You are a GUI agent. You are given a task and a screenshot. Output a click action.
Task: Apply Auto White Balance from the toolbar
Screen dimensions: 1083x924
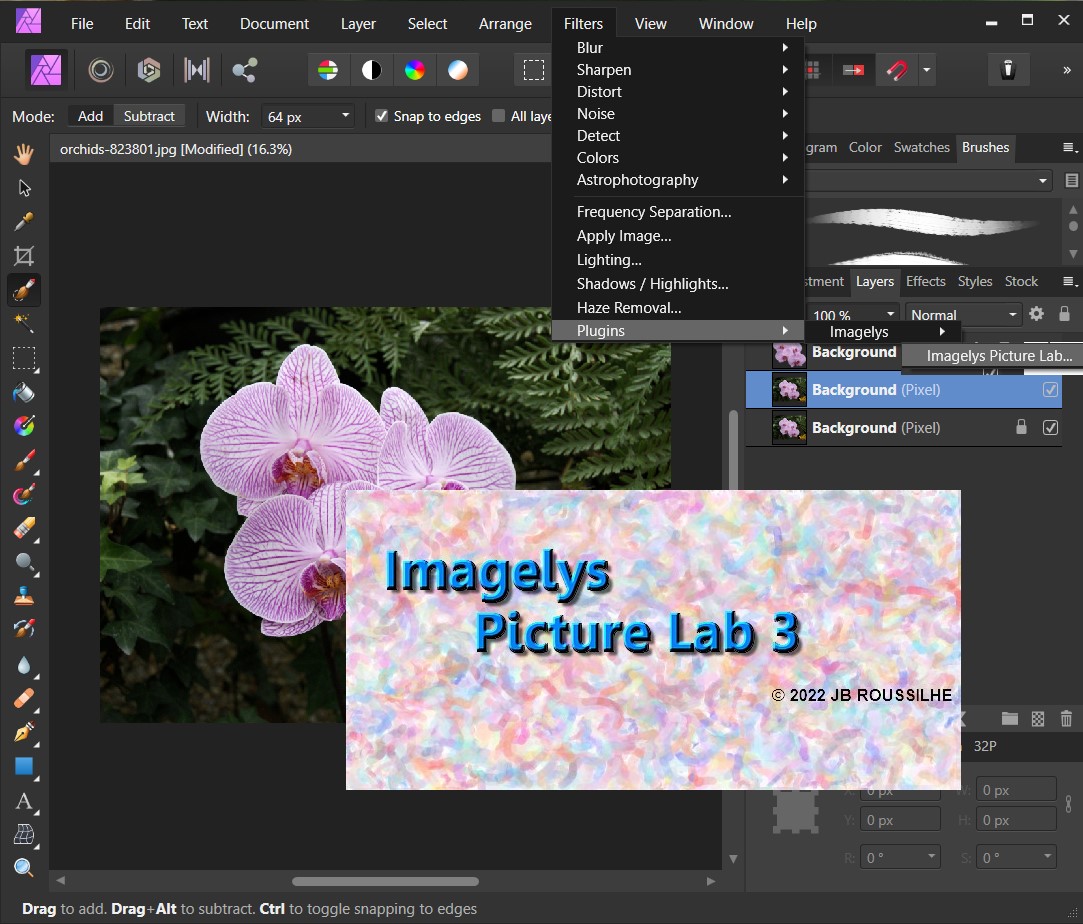click(458, 70)
